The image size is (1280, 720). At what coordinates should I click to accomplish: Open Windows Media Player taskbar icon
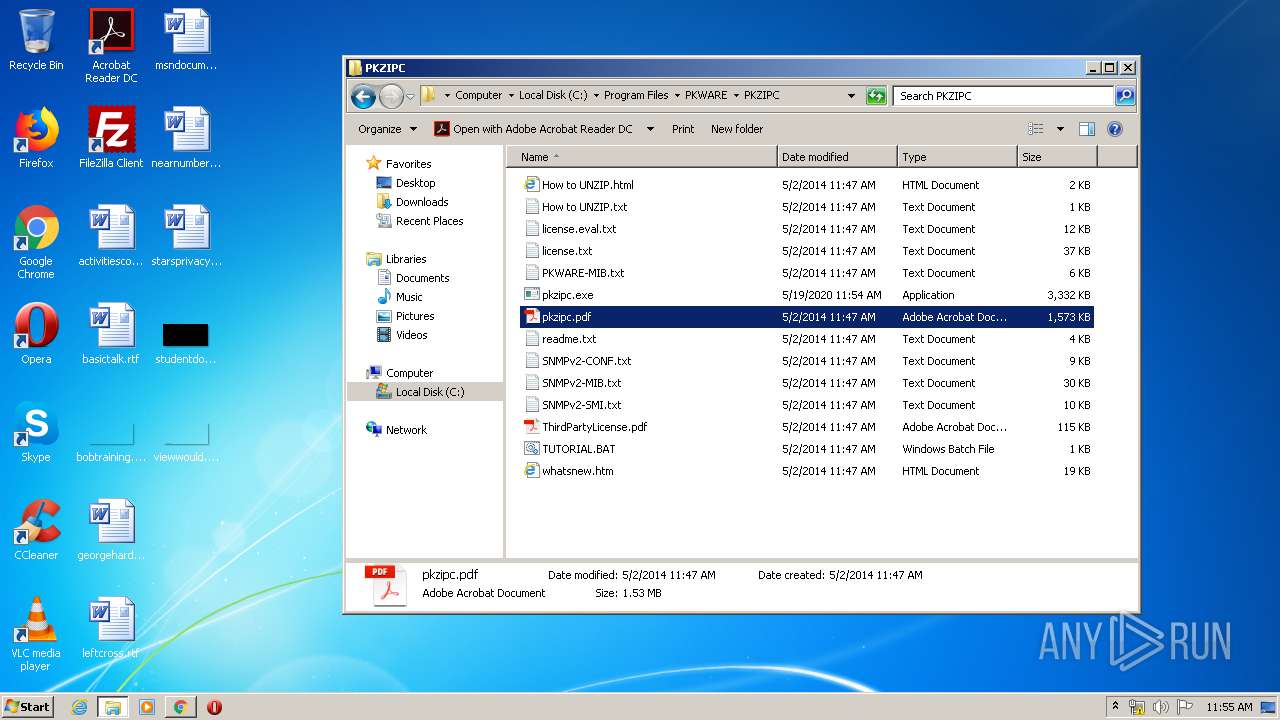click(x=147, y=707)
